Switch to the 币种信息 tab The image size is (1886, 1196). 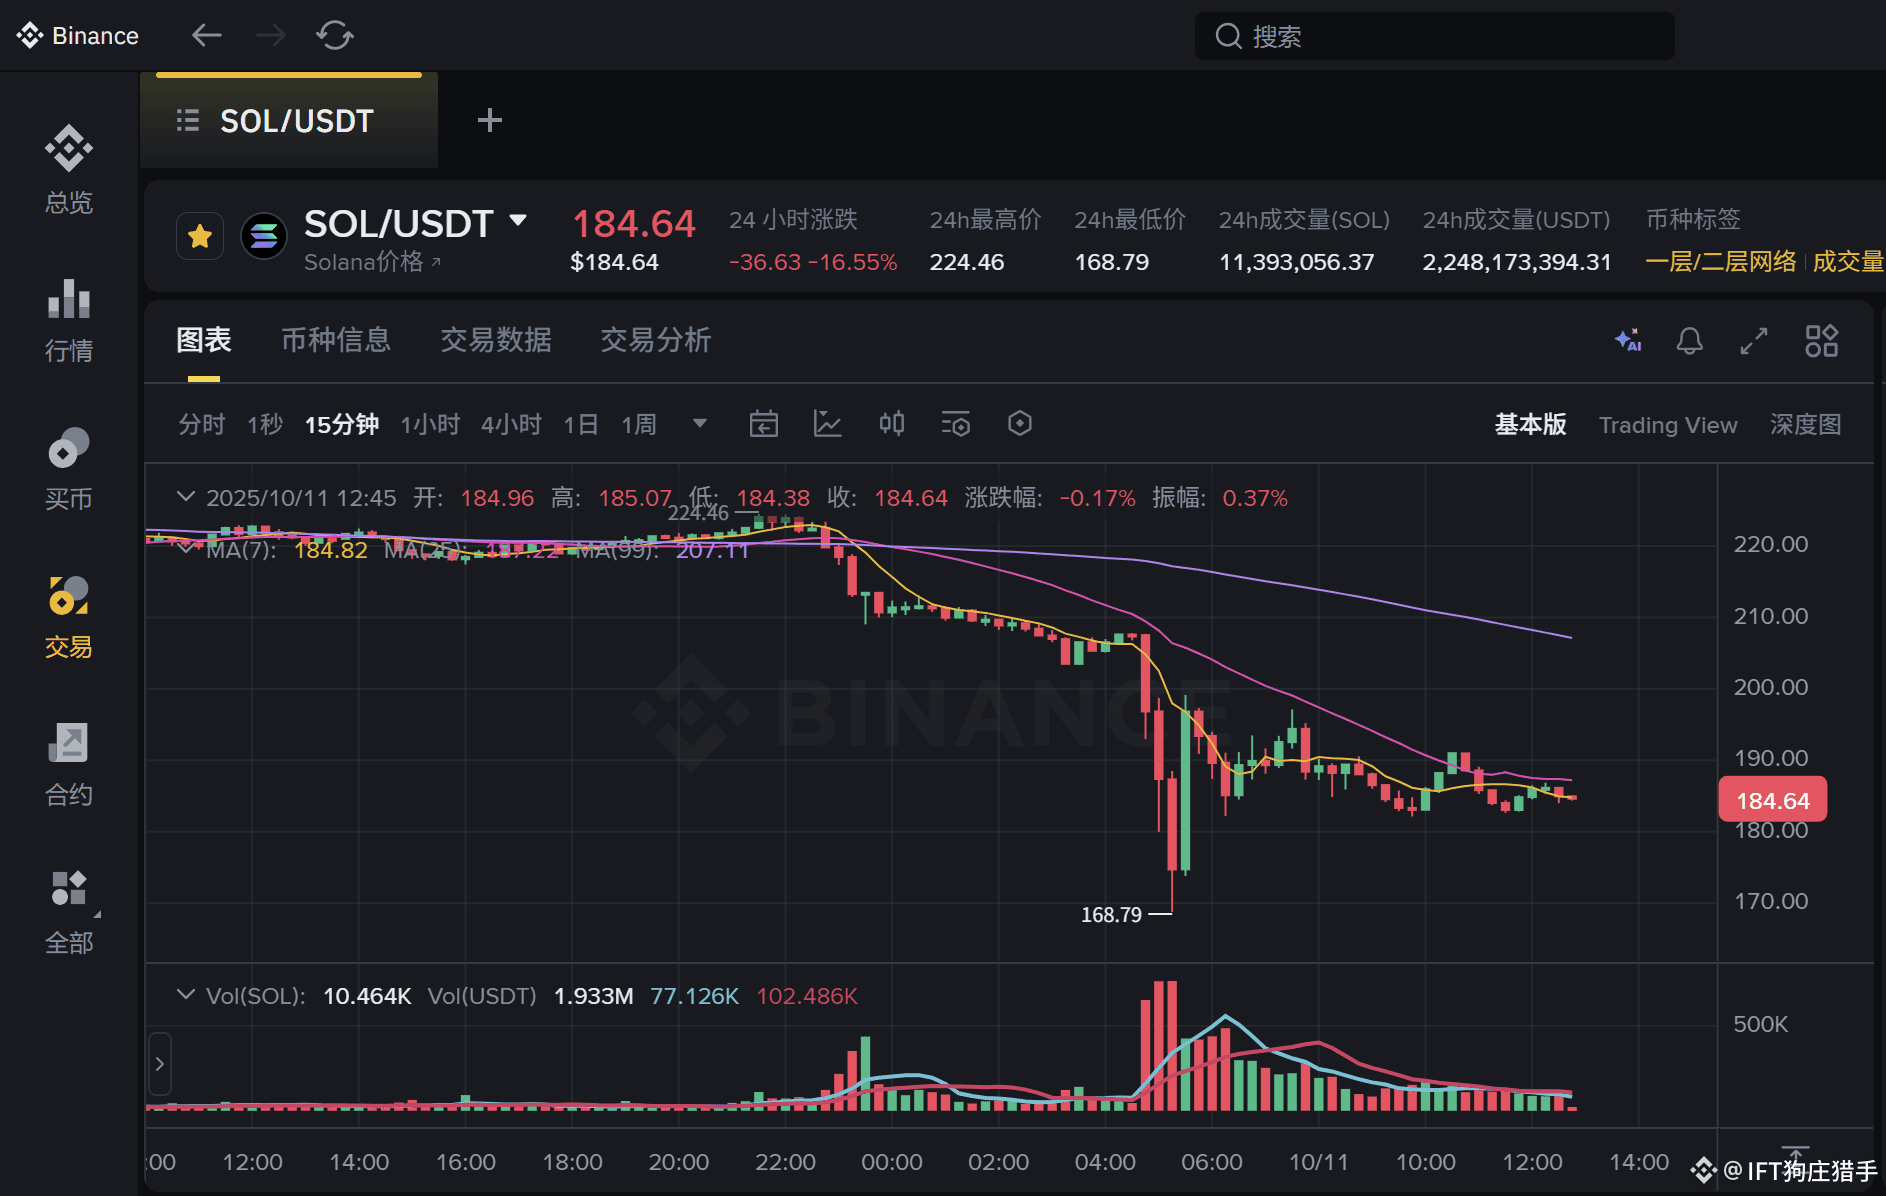336,340
